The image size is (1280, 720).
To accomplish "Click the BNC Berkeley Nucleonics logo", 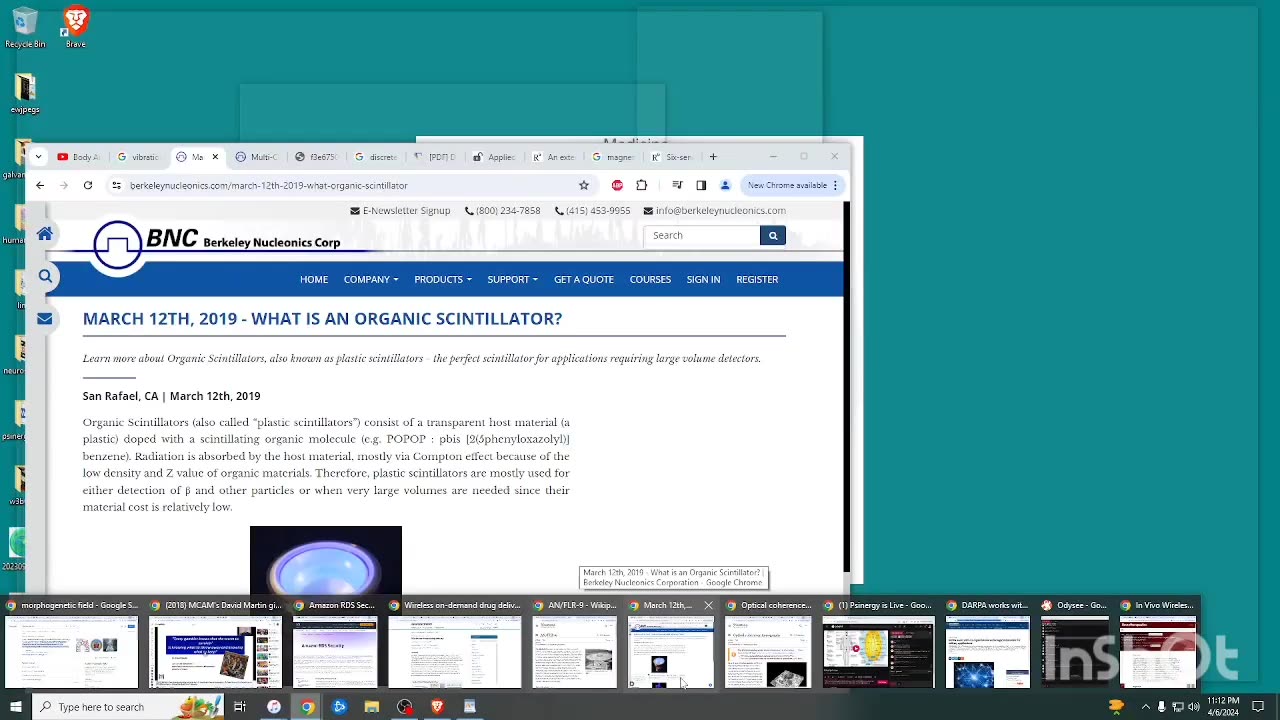I will 216,243.
